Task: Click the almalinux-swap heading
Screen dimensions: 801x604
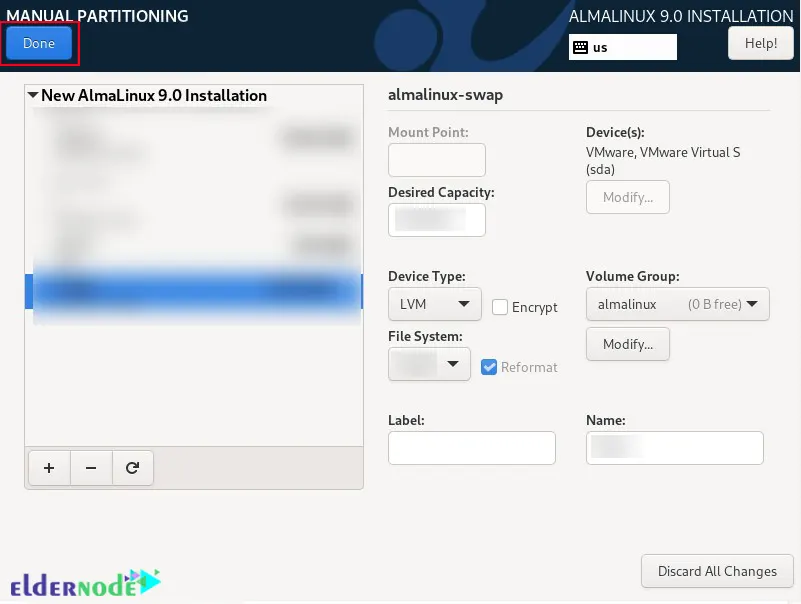Action: tap(445, 95)
